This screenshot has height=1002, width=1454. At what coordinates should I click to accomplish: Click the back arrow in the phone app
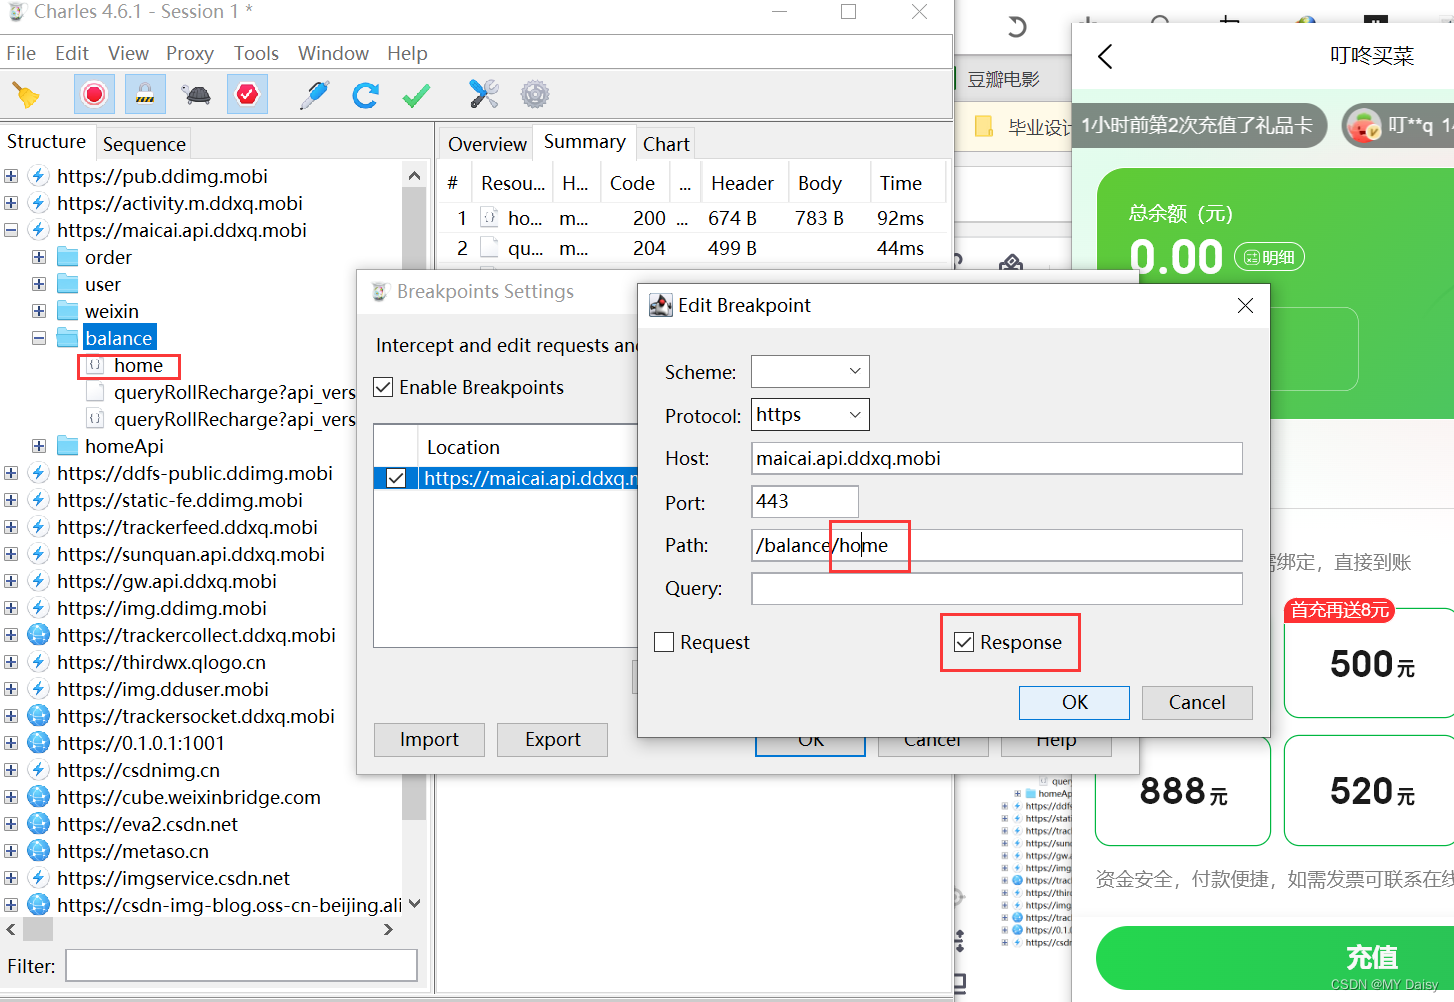tap(1105, 56)
